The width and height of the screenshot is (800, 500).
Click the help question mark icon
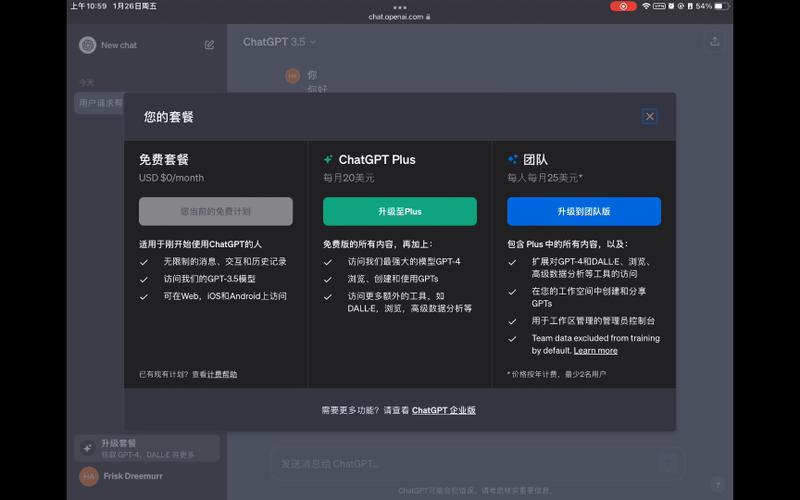[x=717, y=485]
